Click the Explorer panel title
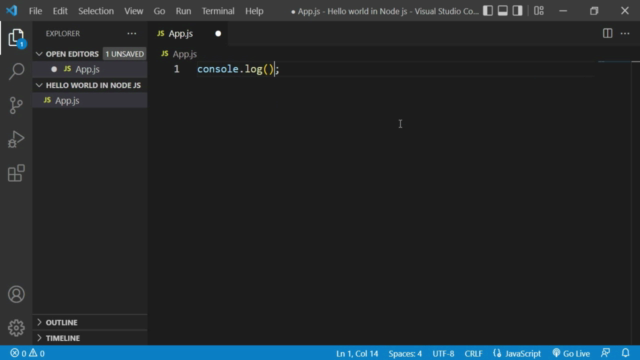 63,33
